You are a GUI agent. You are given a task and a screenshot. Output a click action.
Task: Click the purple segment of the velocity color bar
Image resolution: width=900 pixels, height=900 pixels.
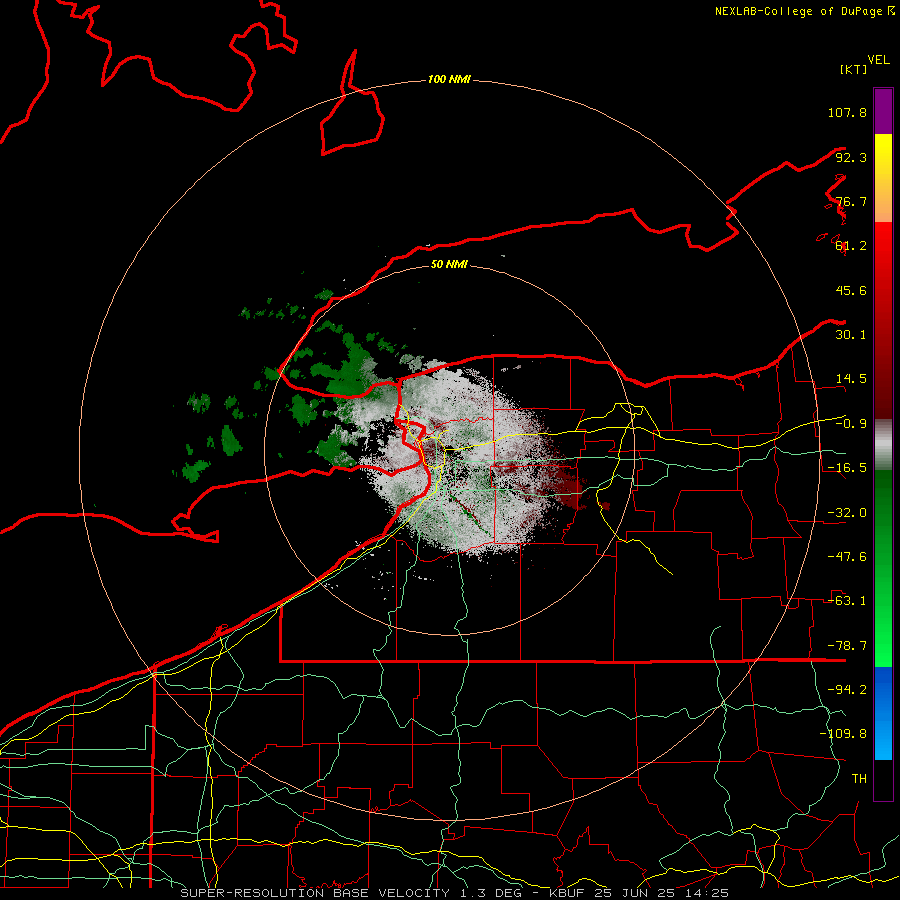(883, 112)
